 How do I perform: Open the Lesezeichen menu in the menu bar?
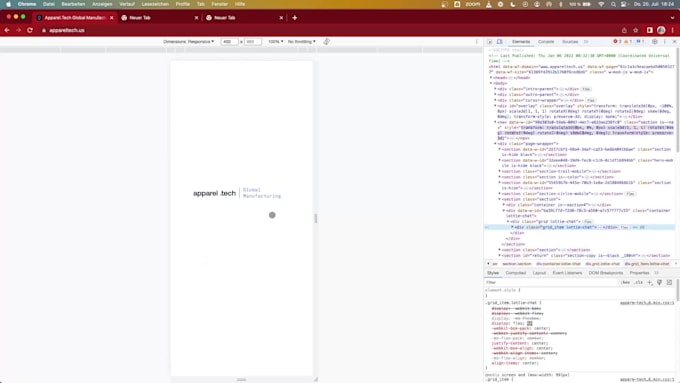[x=155, y=4]
